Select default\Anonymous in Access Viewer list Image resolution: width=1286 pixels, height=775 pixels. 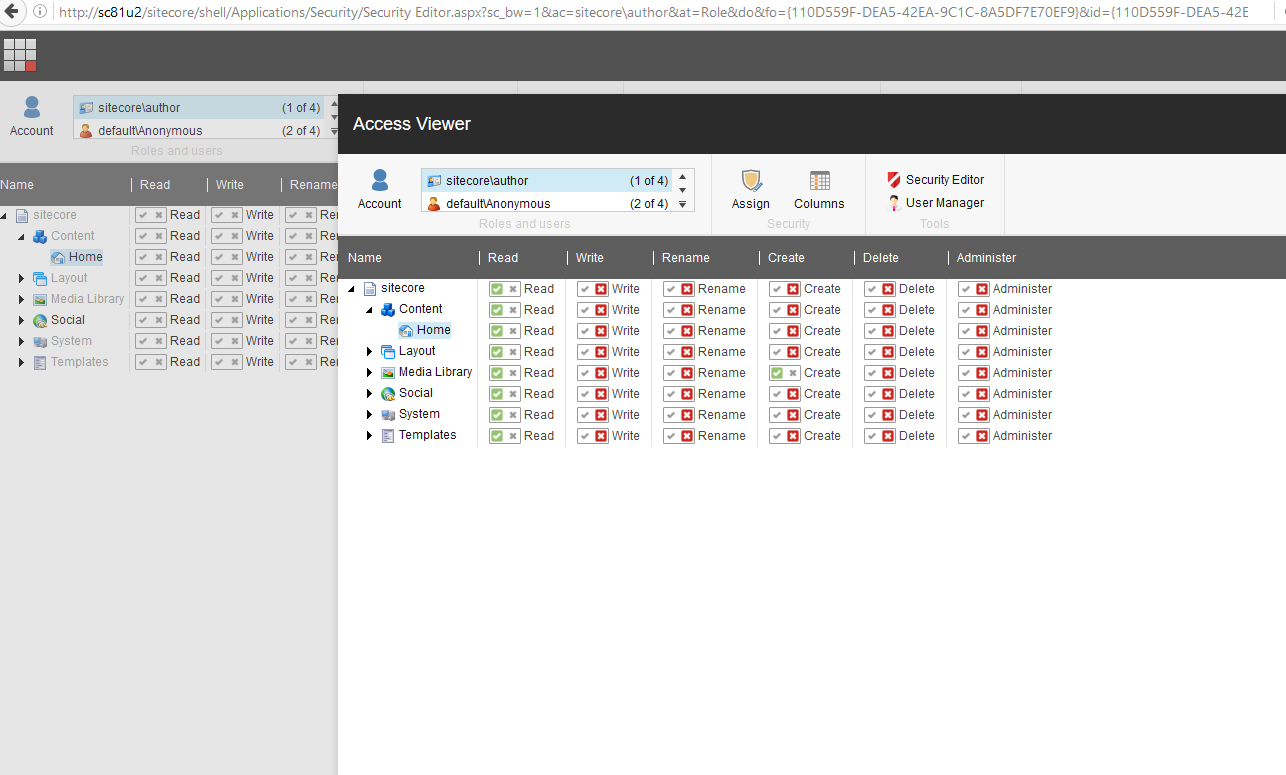[x=547, y=204]
